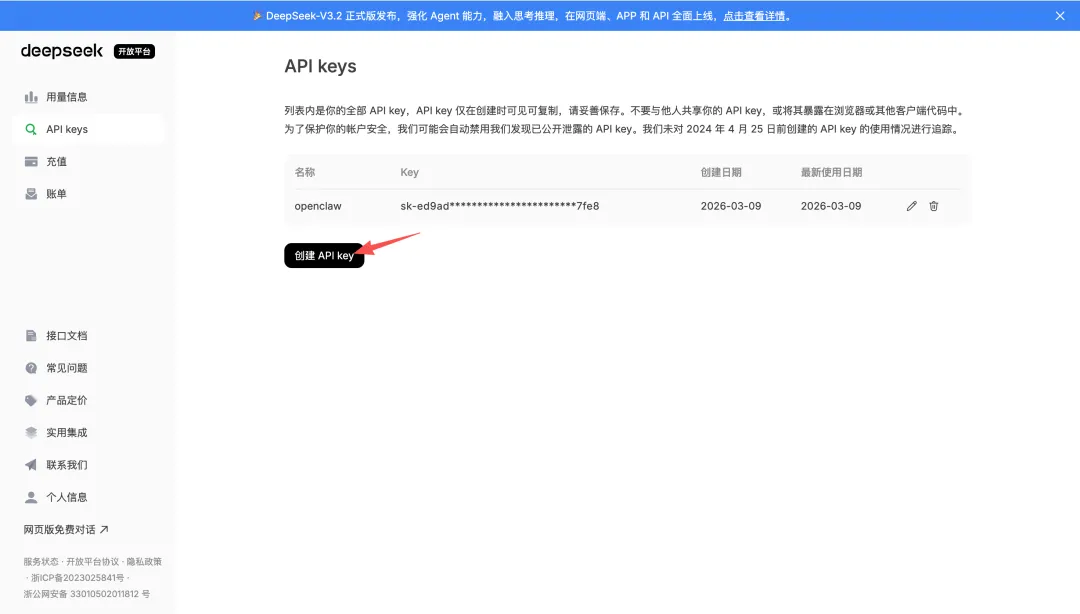The width and height of the screenshot is (1080, 614).
Task: Click the API keys magnifier icon
Action: pyautogui.click(x=31, y=130)
